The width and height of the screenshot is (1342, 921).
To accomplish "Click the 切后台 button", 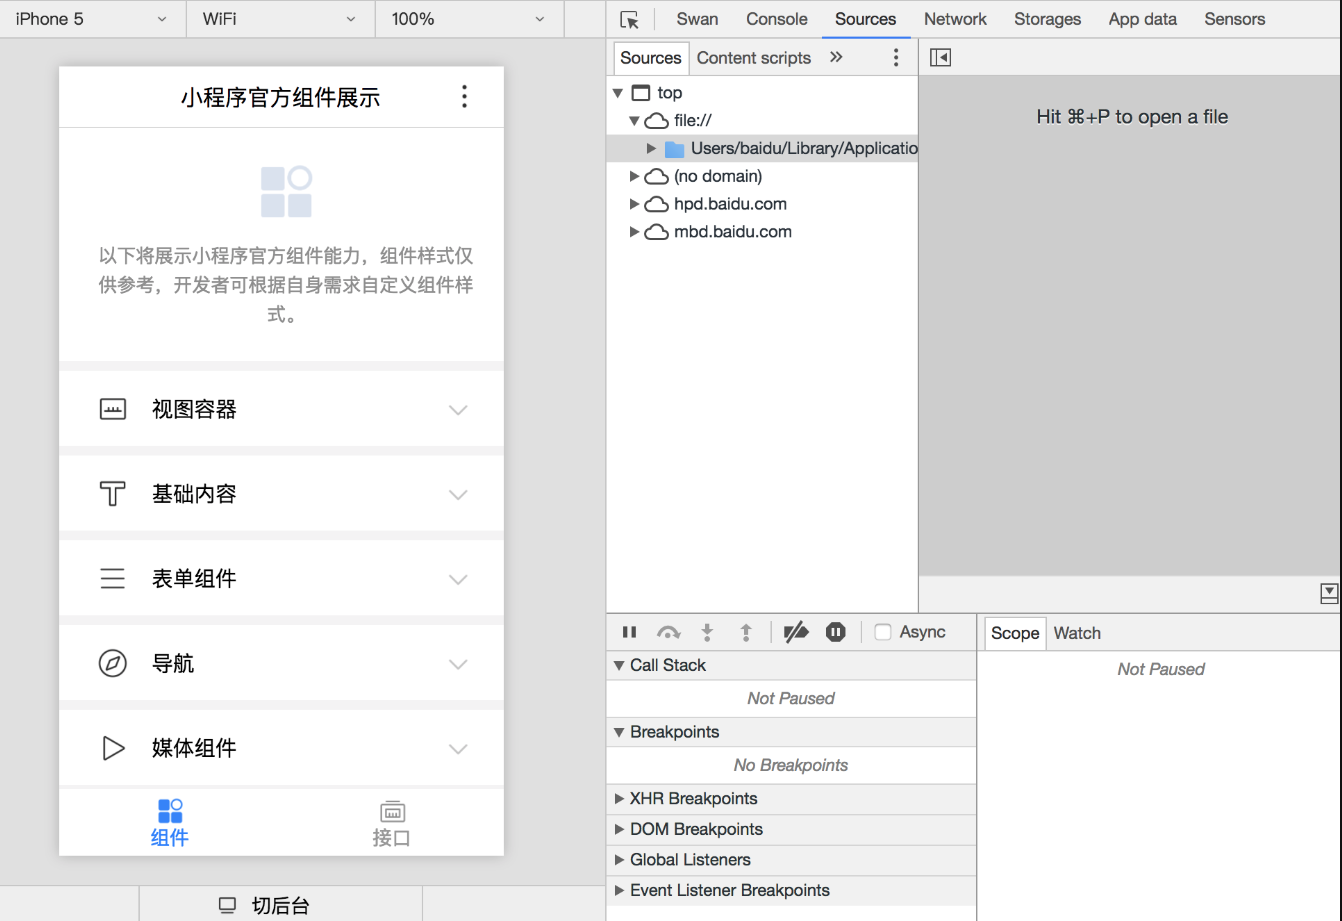I will [279, 905].
